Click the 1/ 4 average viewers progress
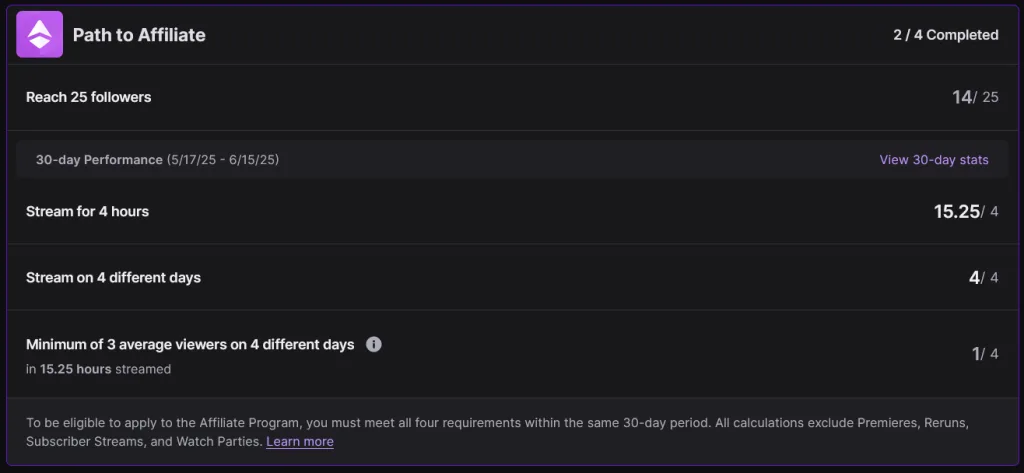1024x473 pixels. pyautogui.click(x=985, y=354)
